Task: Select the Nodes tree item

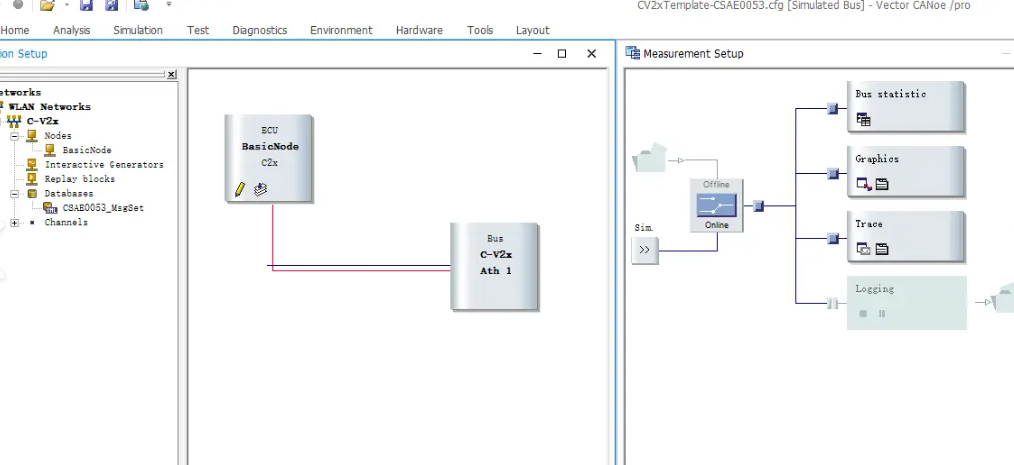Action: pos(58,136)
